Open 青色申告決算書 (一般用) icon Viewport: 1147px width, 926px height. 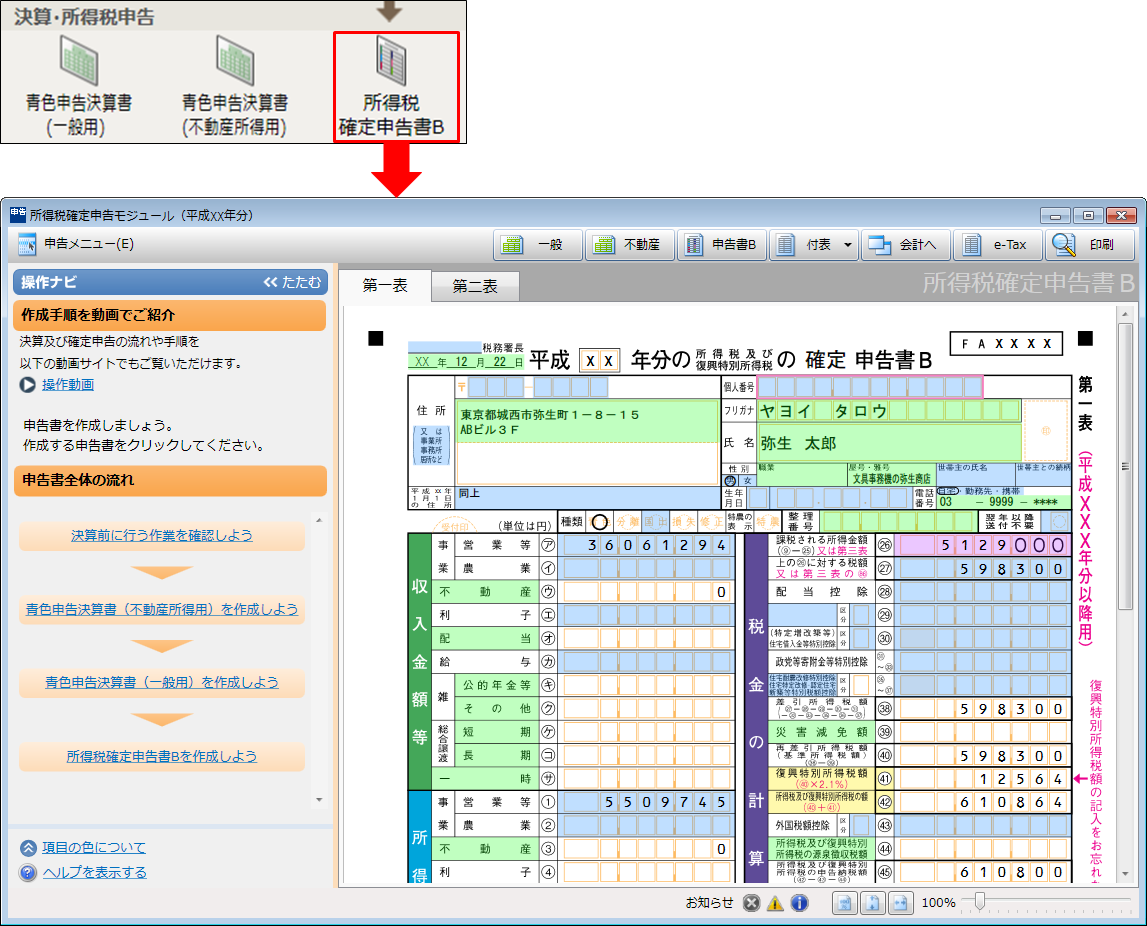click(79, 86)
